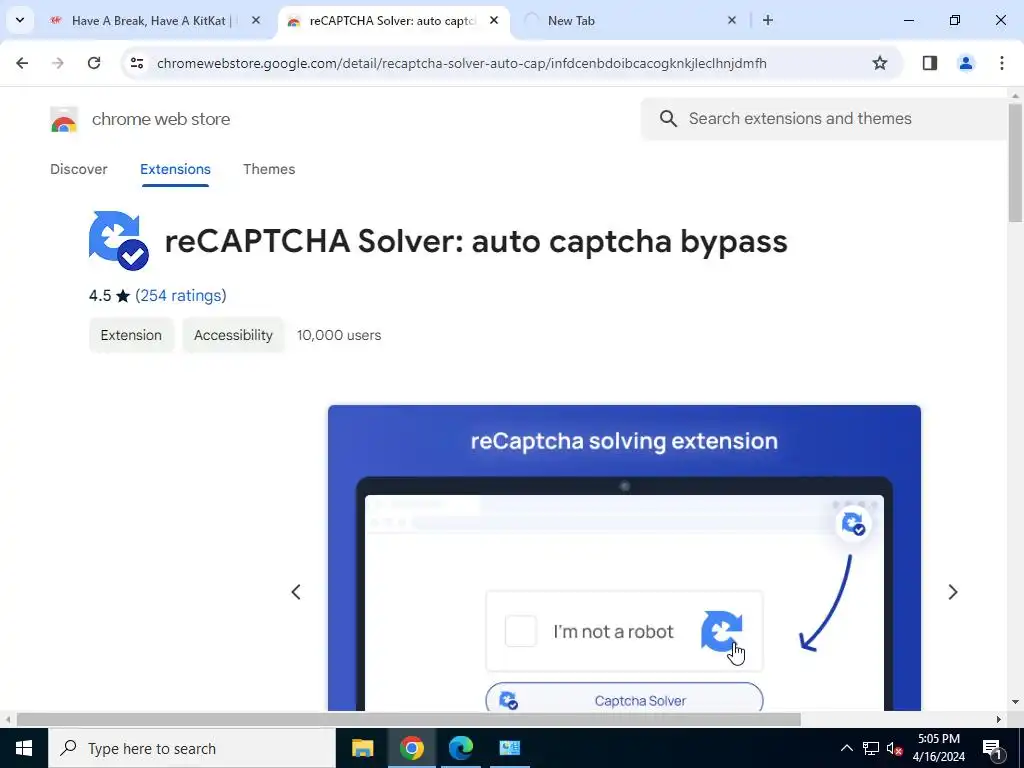Viewport: 1024px width, 768px height.
Task: Open the Extensions section
Action: pyautogui.click(x=175, y=169)
